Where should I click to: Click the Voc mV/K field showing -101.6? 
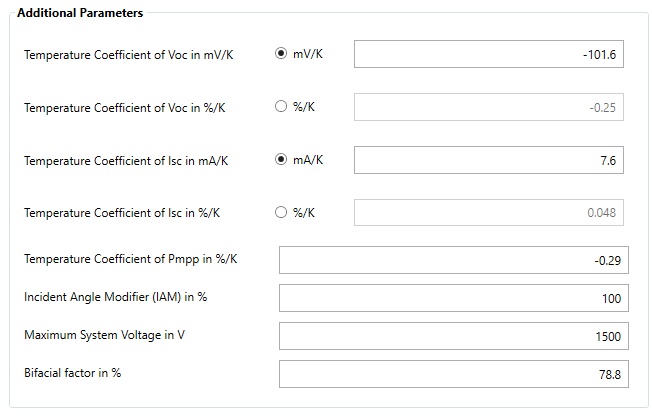(x=490, y=55)
